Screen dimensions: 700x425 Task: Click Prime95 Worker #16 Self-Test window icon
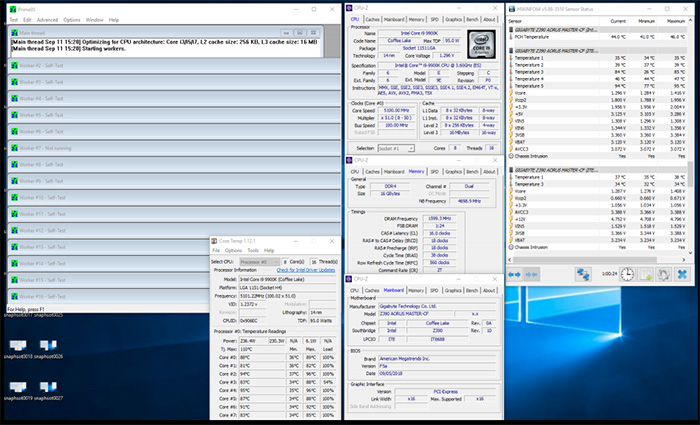[x=14, y=296]
